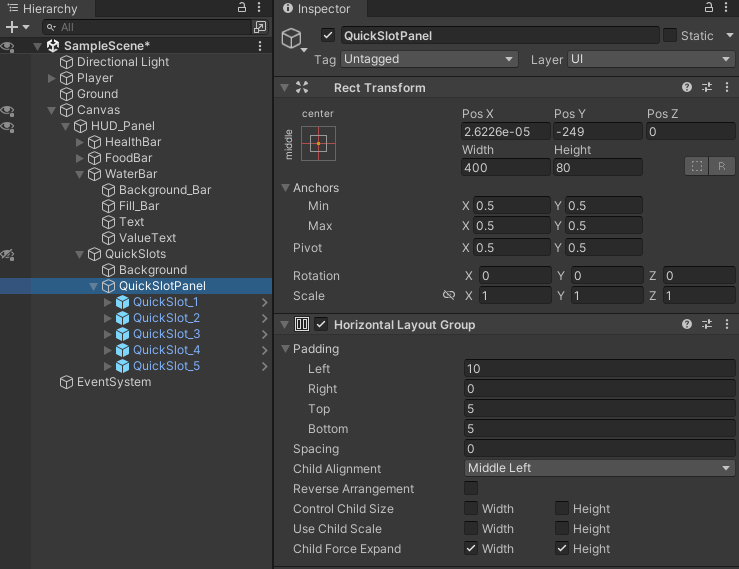
Task: Open Rect Transform help reference
Action: click(687, 87)
